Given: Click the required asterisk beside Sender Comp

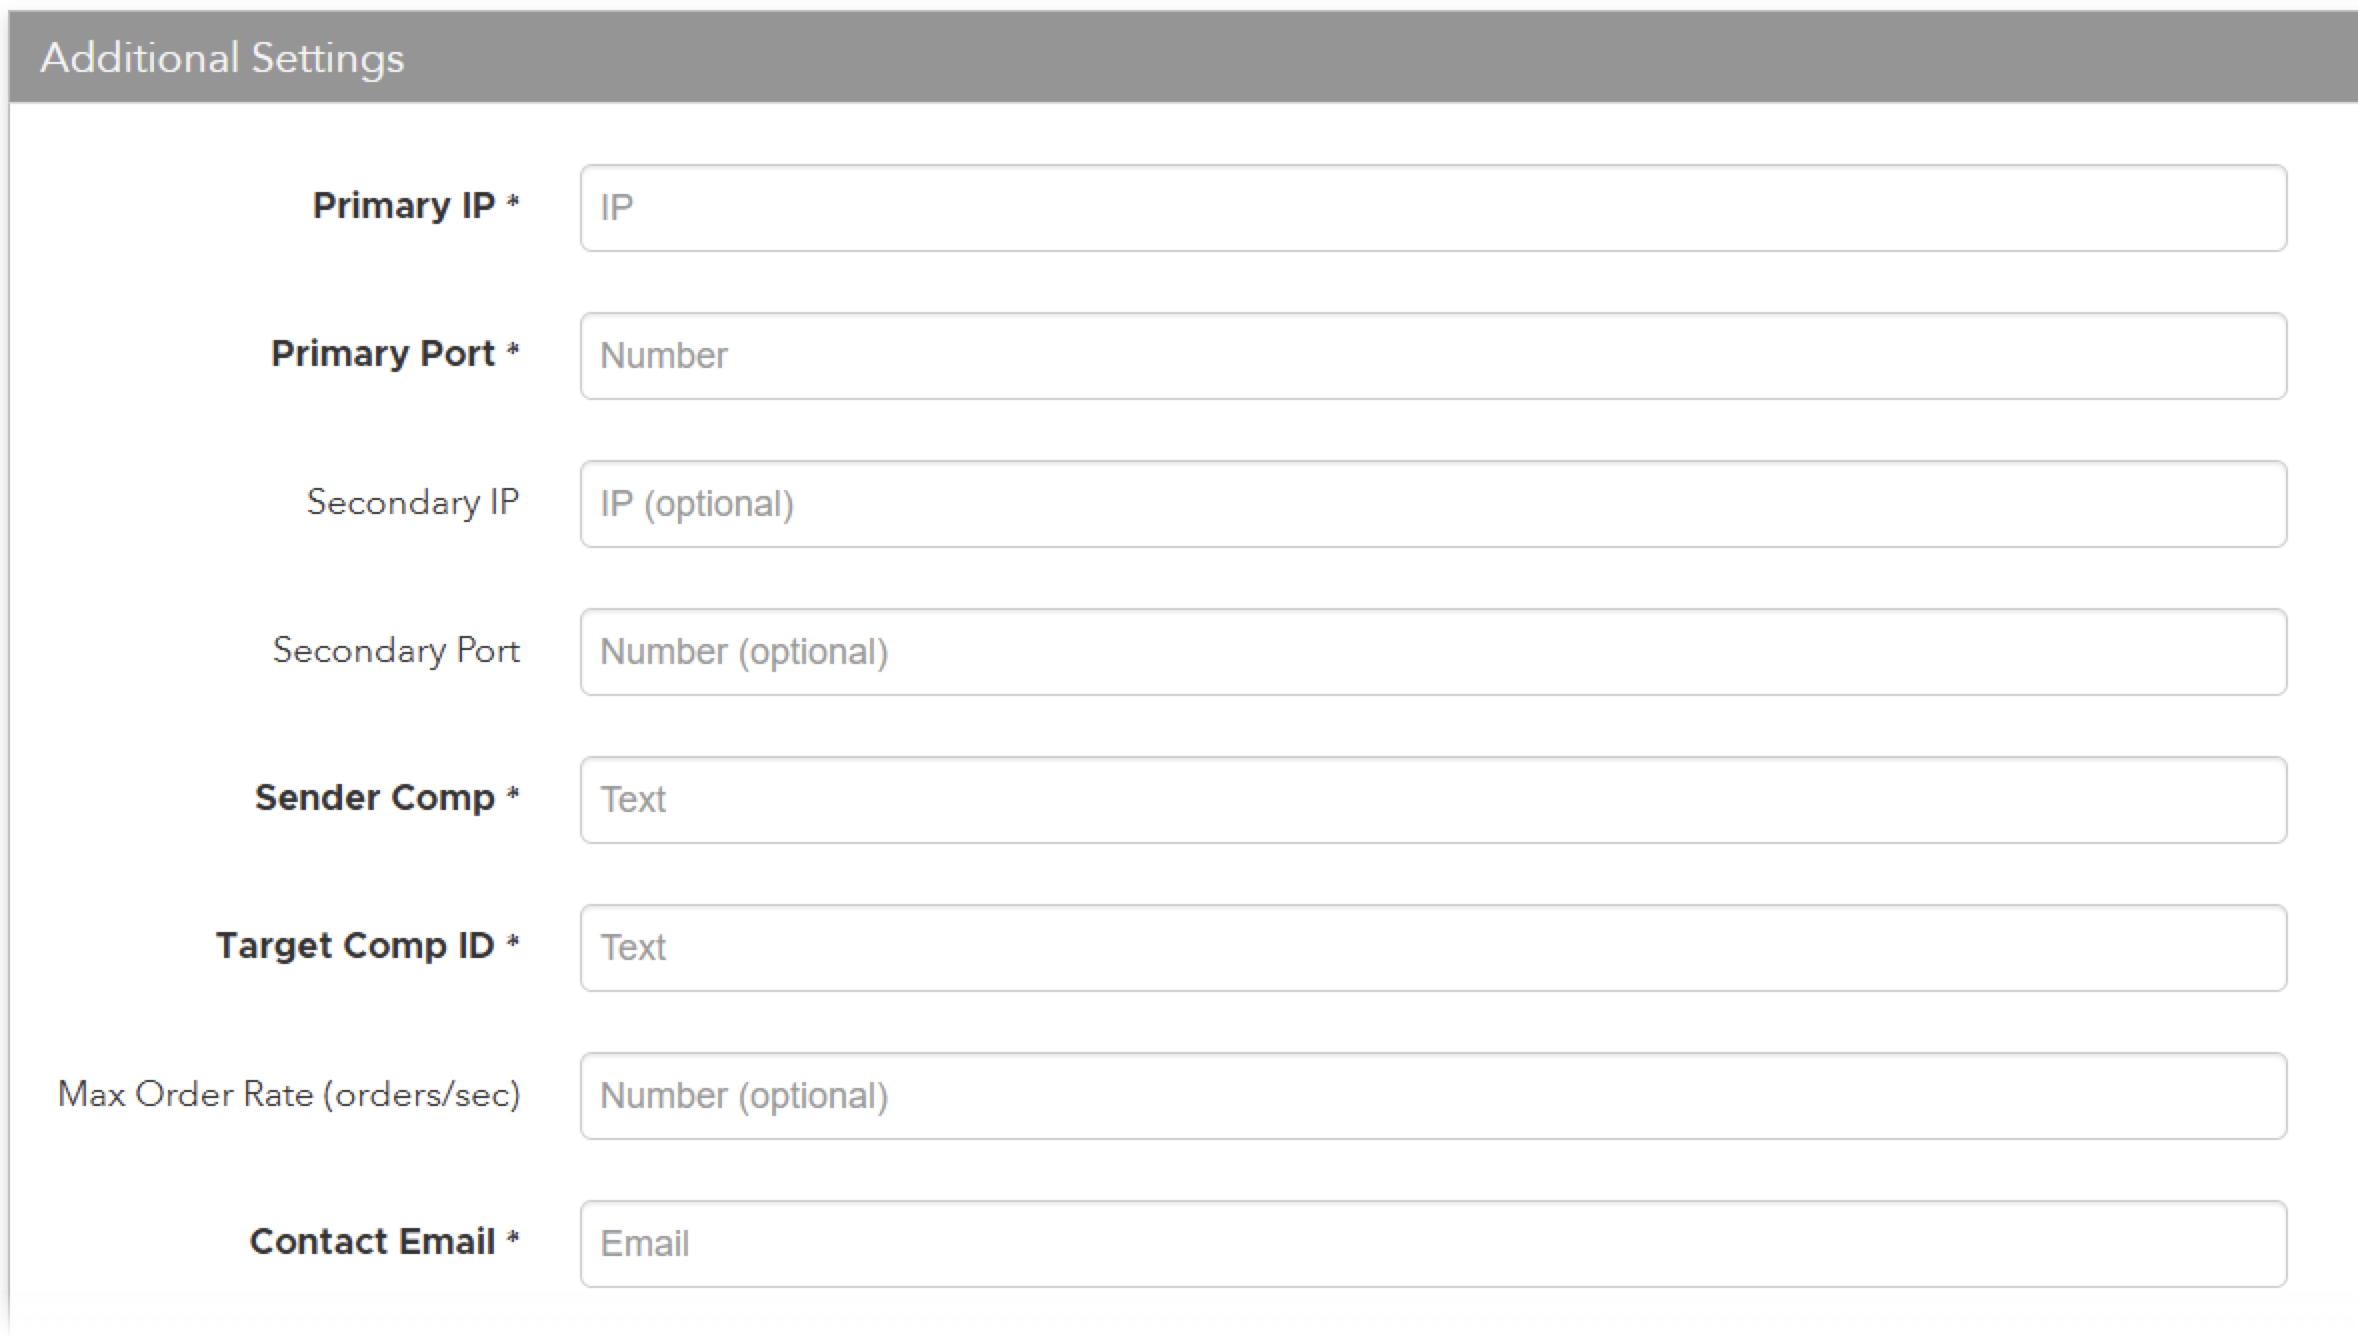Looking at the screenshot, I should (x=513, y=795).
